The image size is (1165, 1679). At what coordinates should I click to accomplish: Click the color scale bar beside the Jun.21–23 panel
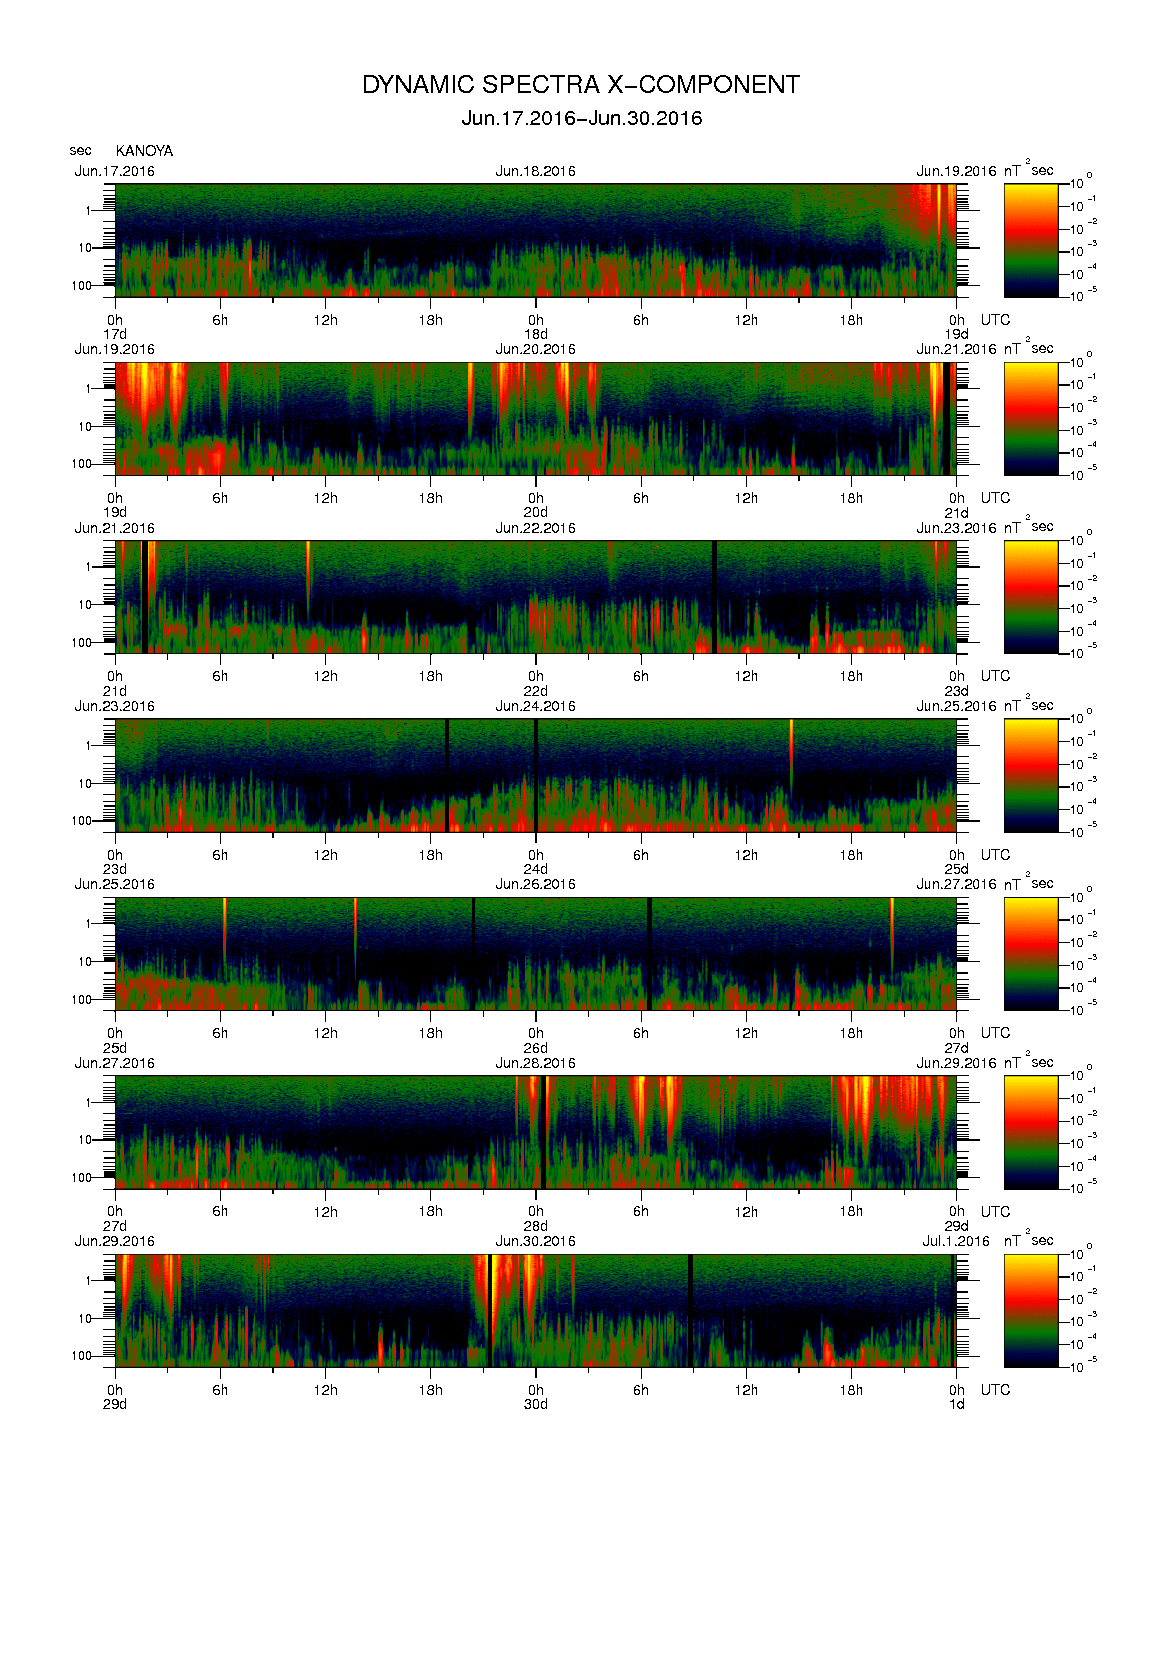(1031, 597)
